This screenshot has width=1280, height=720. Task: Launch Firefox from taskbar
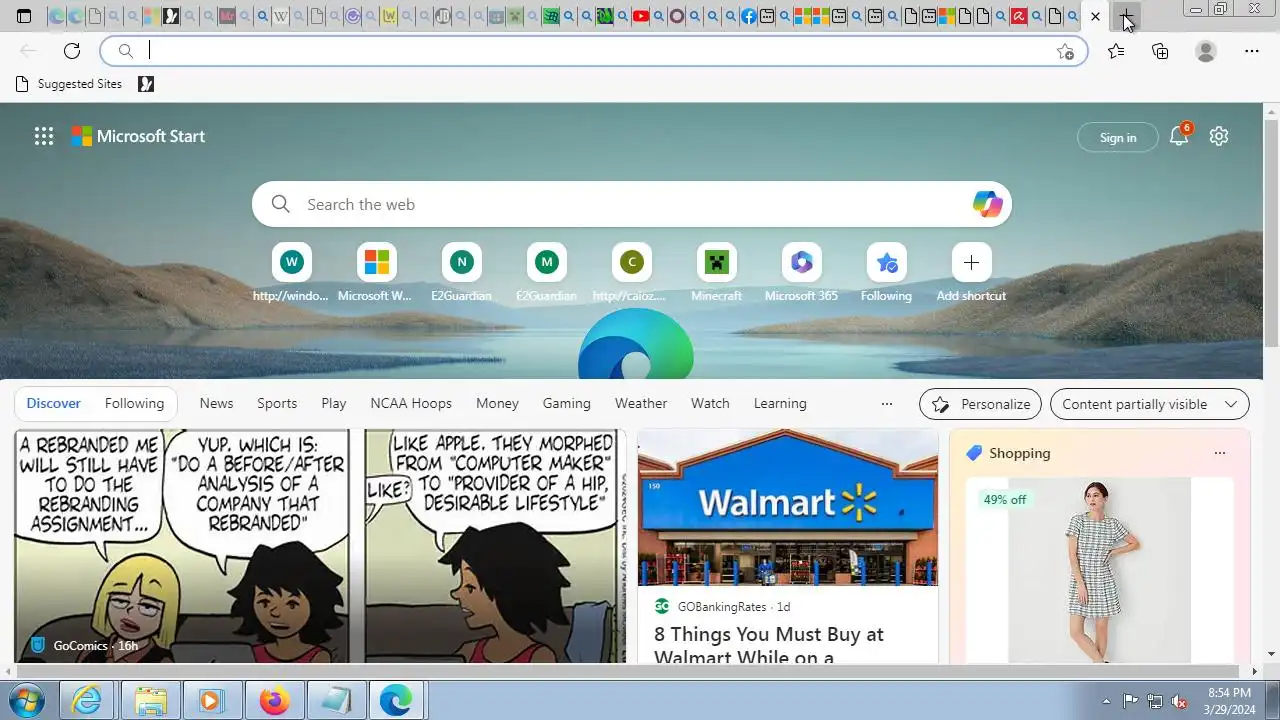pos(273,700)
